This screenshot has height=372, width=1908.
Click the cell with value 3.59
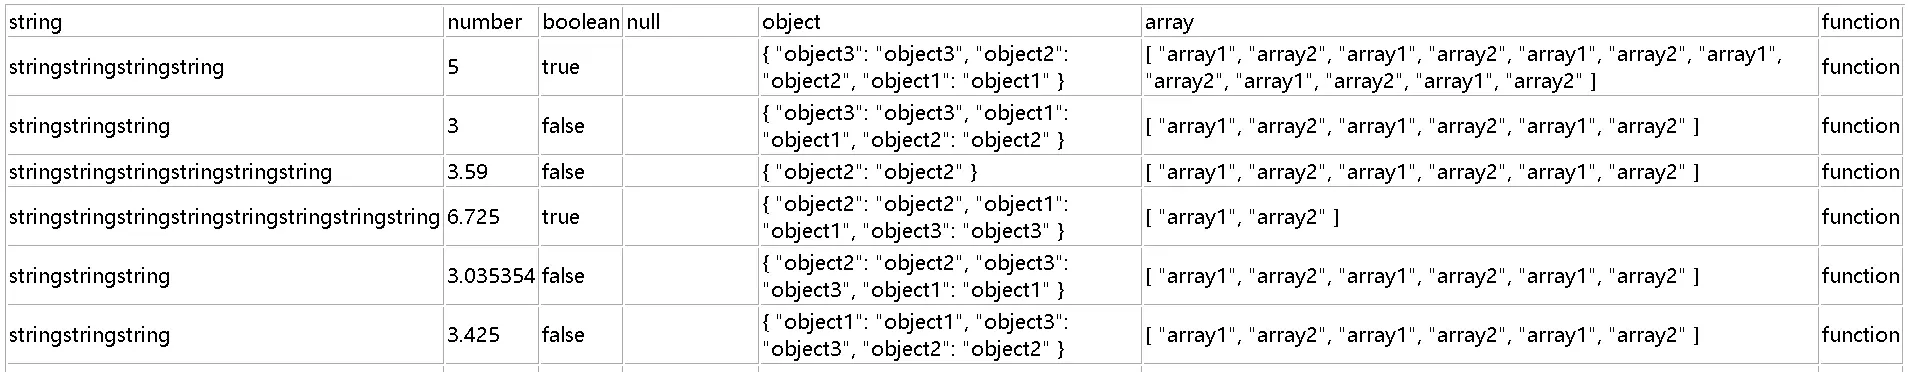[x=491, y=171]
